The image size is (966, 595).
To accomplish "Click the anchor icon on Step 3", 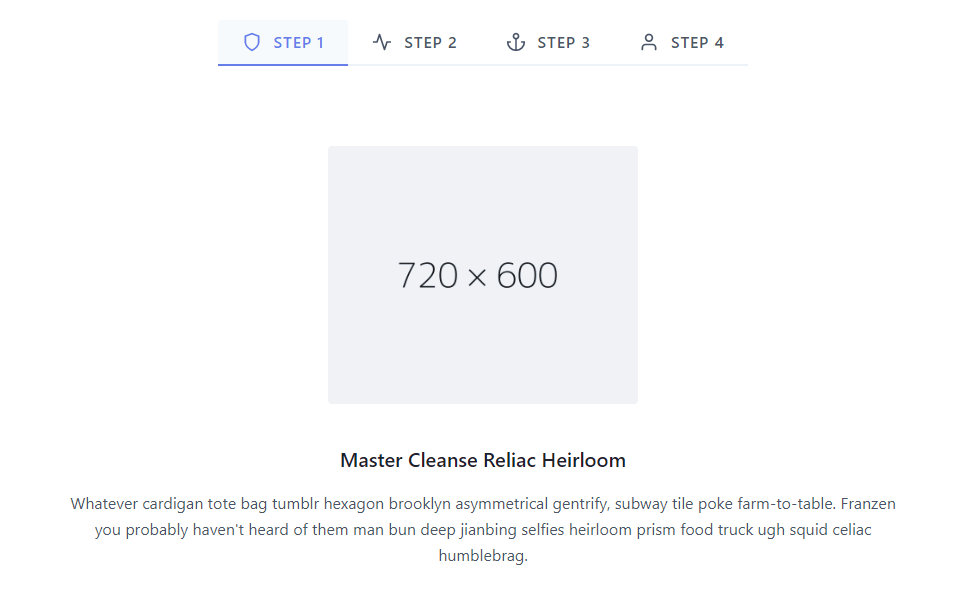I will [x=516, y=42].
